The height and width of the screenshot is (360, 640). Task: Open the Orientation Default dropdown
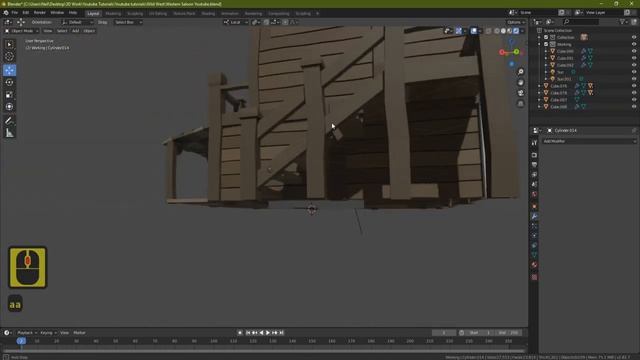(x=77, y=22)
